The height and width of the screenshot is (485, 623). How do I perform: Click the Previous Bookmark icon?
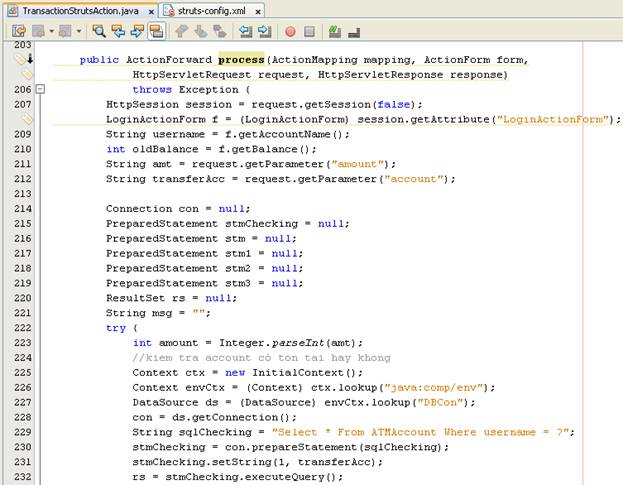point(181,31)
